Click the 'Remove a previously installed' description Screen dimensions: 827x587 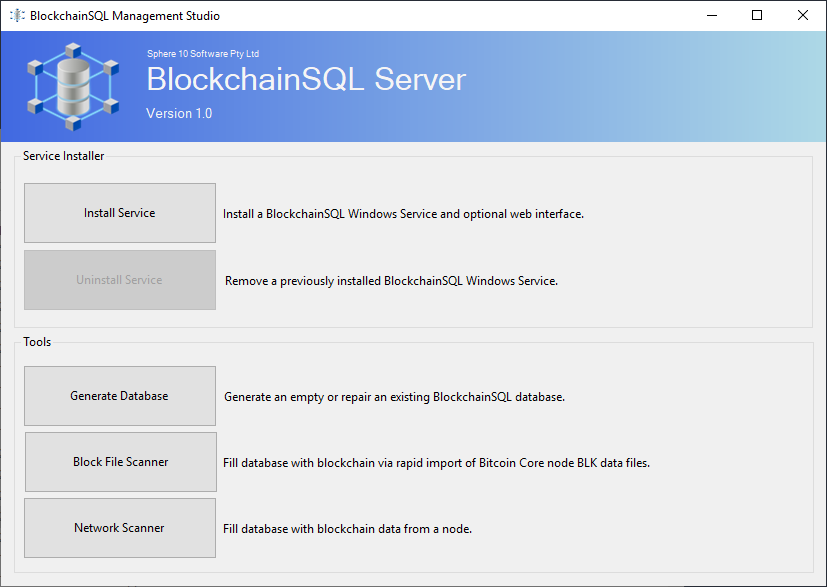pyautogui.click(x=391, y=281)
